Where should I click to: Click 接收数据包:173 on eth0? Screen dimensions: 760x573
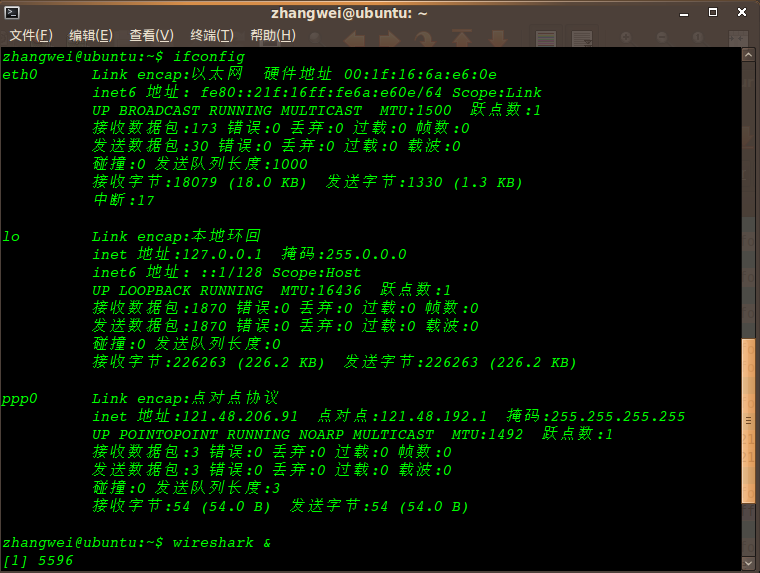click(155, 128)
